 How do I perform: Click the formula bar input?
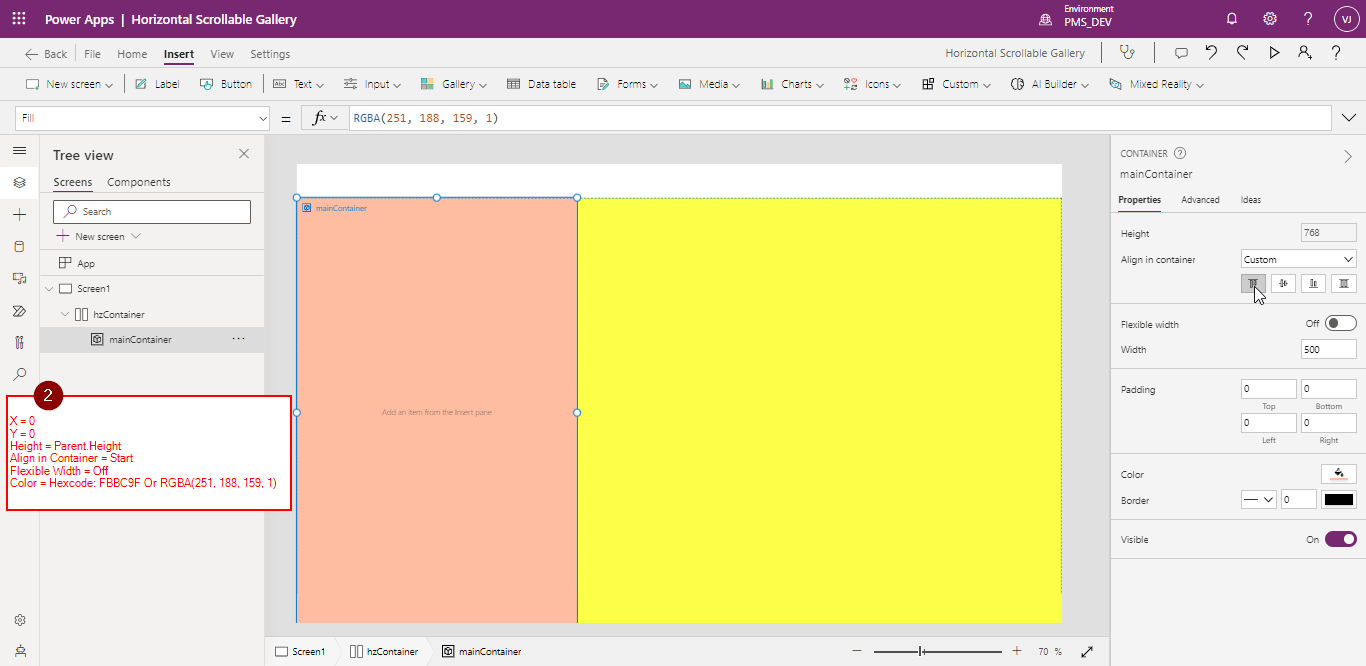840,118
